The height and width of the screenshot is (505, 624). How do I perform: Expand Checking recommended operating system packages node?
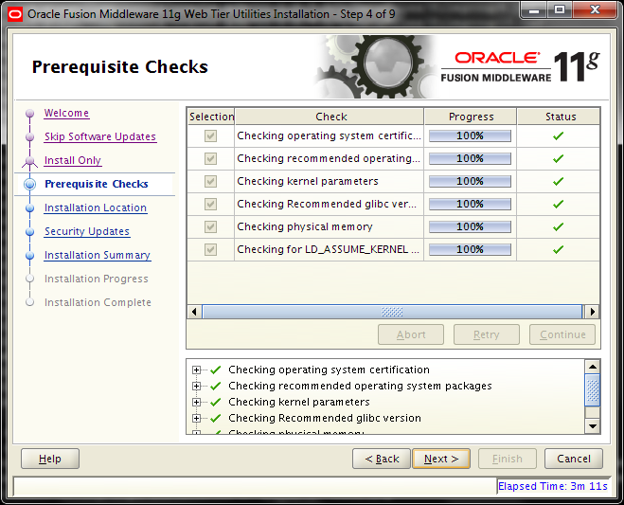[x=196, y=386]
